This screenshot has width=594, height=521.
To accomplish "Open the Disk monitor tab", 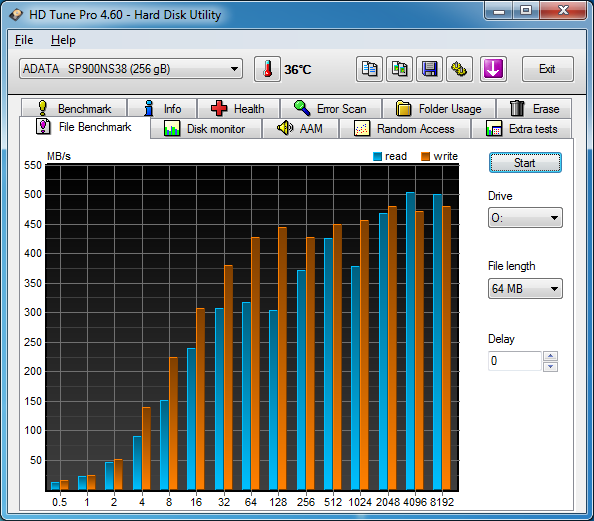I will [x=206, y=129].
